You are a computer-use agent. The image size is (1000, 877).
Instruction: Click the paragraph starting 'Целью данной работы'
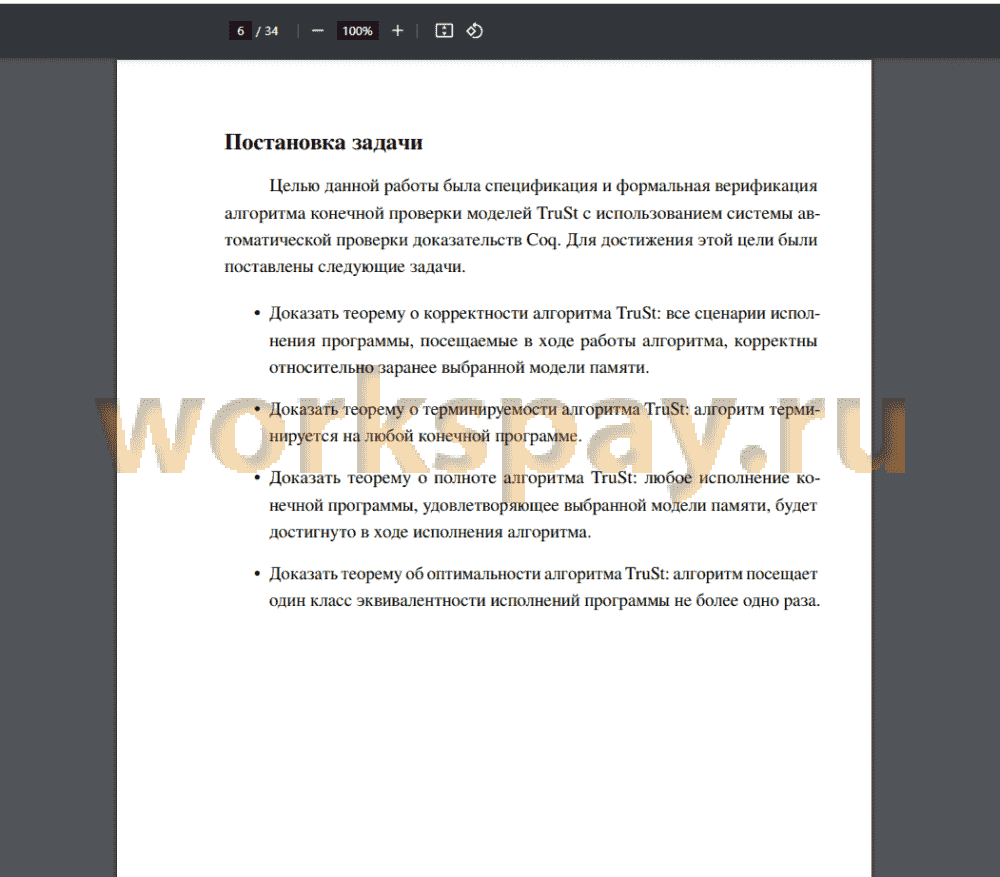point(522,226)
